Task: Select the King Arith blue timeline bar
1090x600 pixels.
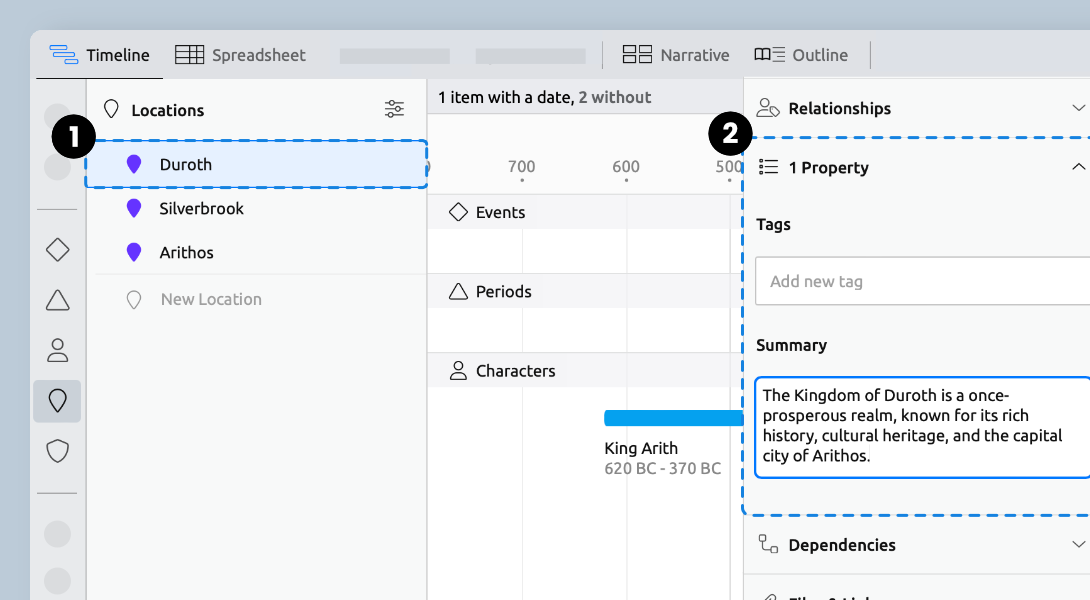Action: [674, 418]
